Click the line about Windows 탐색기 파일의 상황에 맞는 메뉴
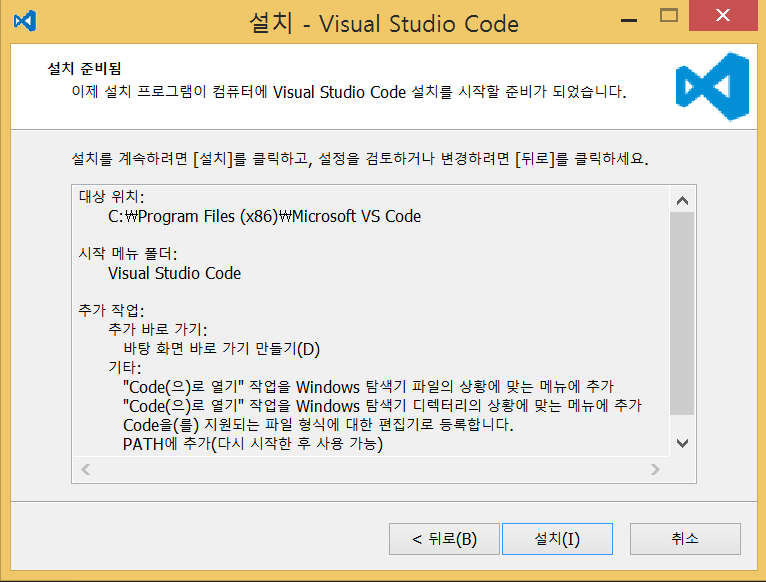The image size is (766, 582). 368,387
